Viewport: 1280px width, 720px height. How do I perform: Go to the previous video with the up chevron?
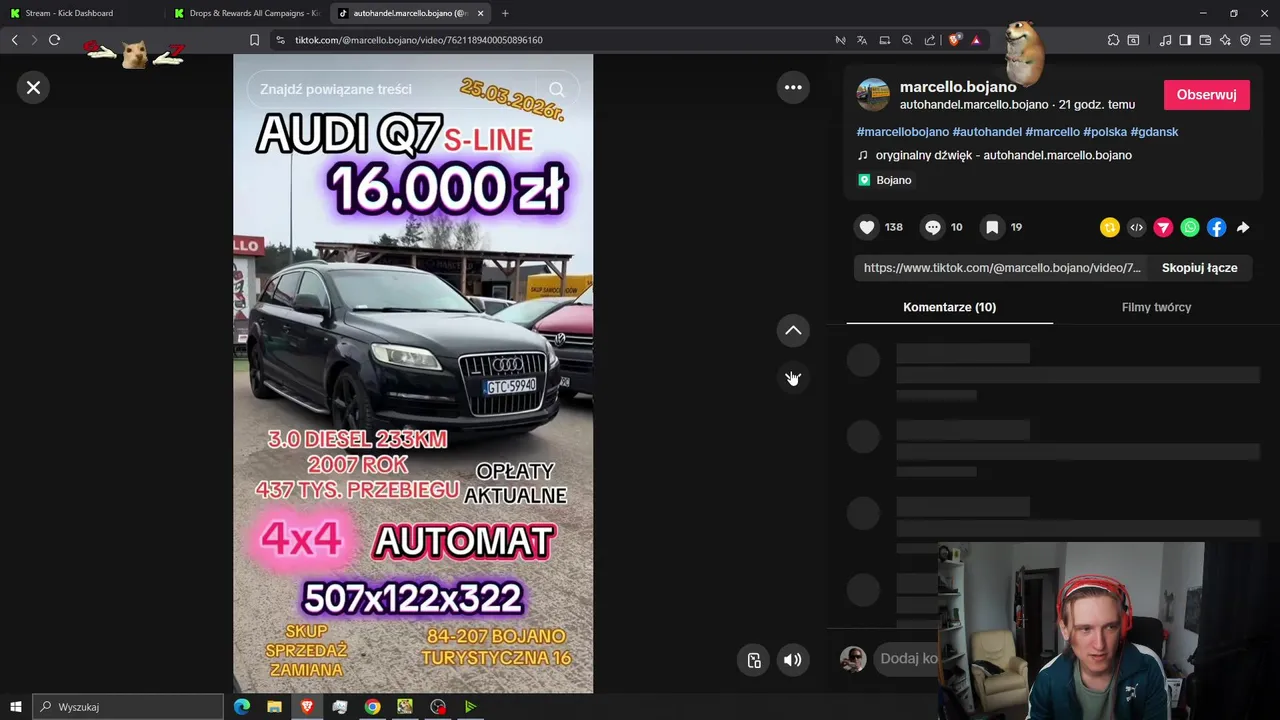pyautogui.click(x=793, y=330)
